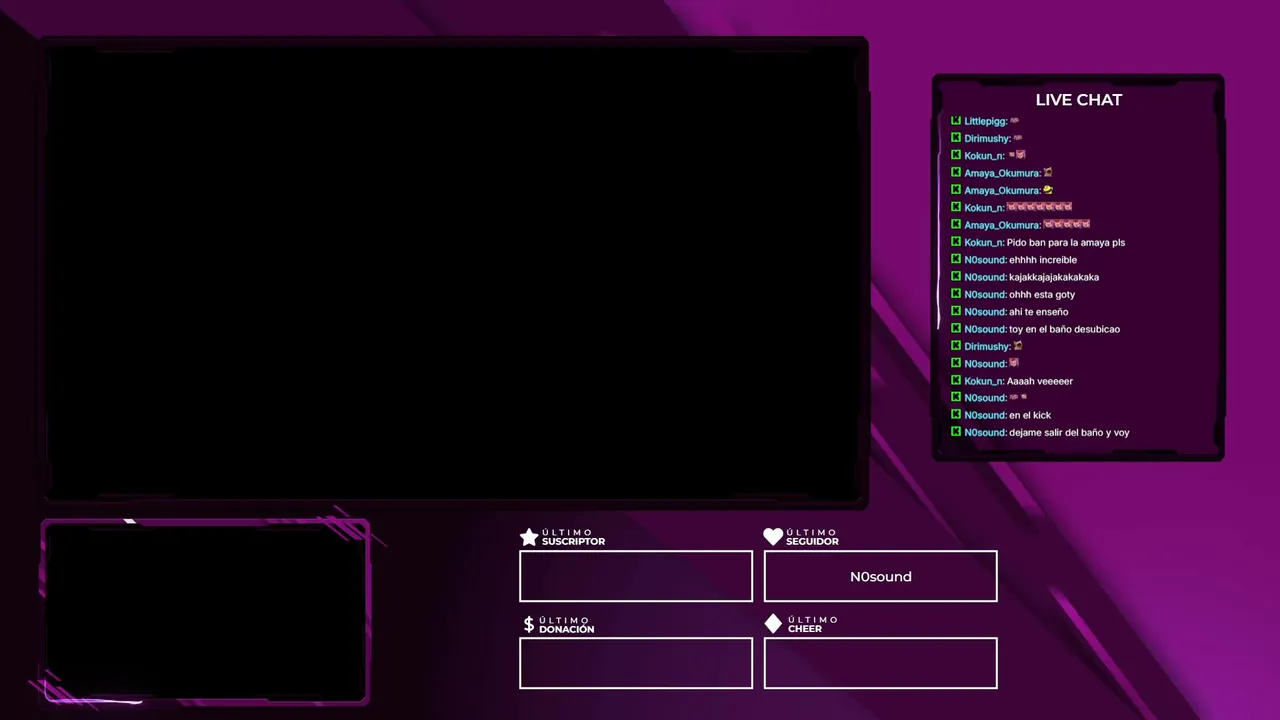Click the empty Último Donación box
1280x720 pixels.
pos(636,663)
